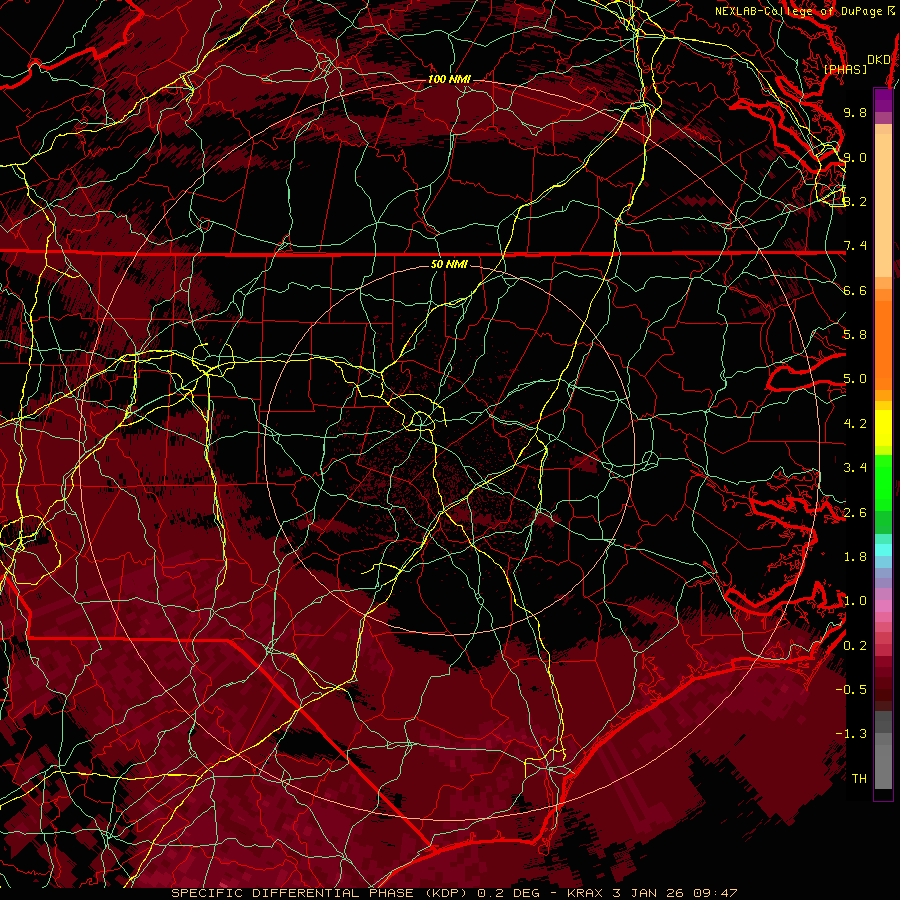Viewport: 900px width, 900px height.
Task: Click the 09:47 timestamp in the caption
Action: (713, 893)
